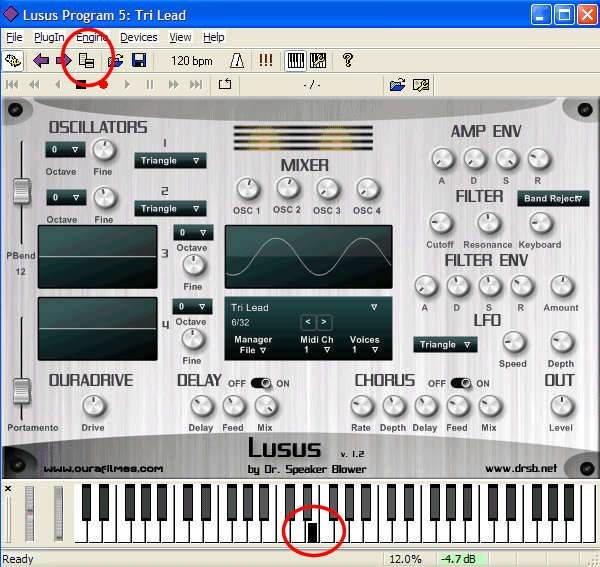Save bank with floppy disk icon

tap(139, 60)
